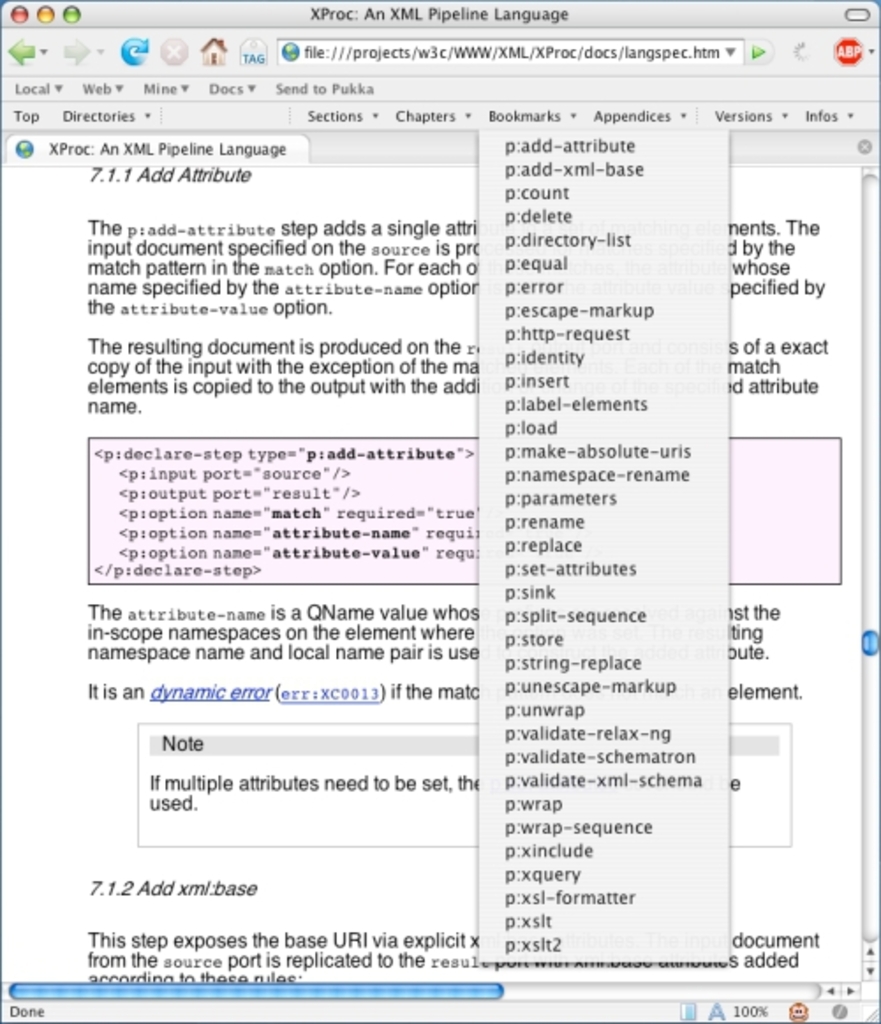This screenshot has height=1024, width=881.
Task: Click the Top navigation button
Action: (26, 116)
